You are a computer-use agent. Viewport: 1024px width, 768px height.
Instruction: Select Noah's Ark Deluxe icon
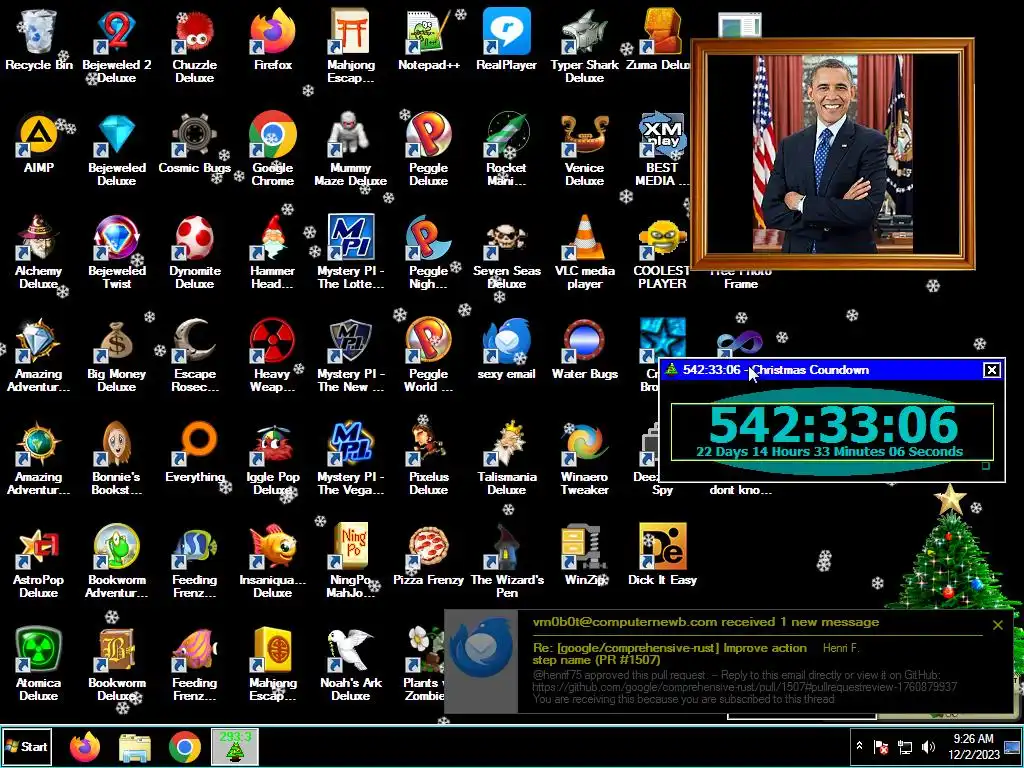click(x=350, y=664)
